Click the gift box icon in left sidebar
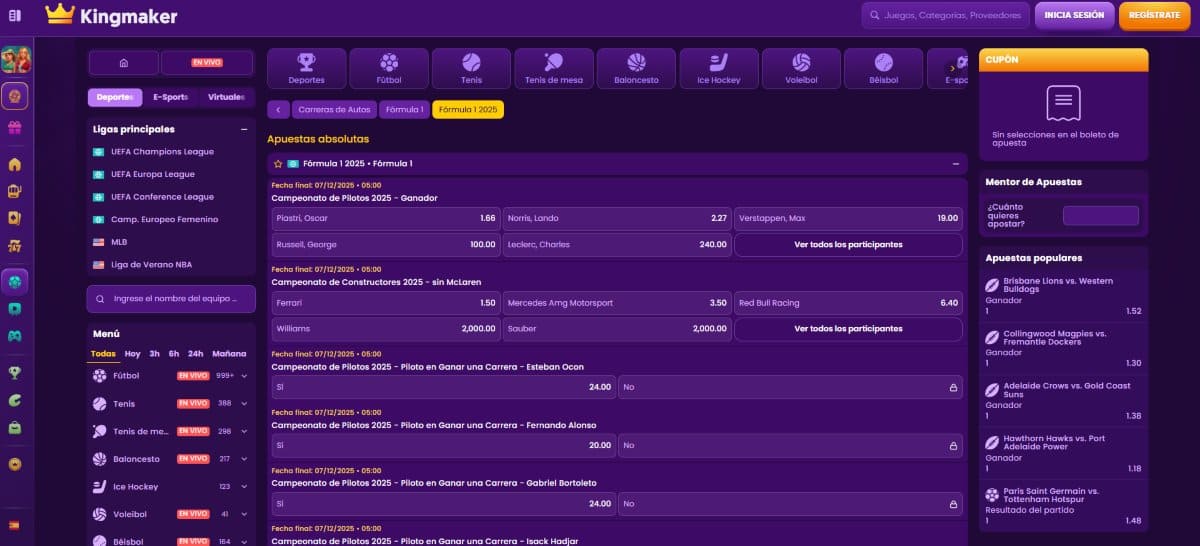1200x546 pixels. (14, 127)
